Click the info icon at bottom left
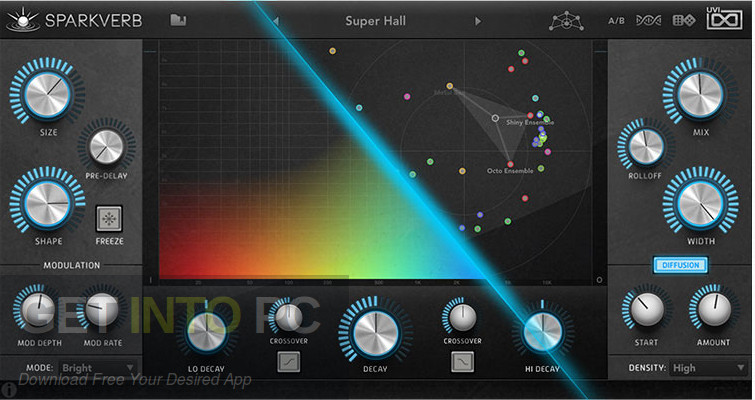 coord(7,390)
